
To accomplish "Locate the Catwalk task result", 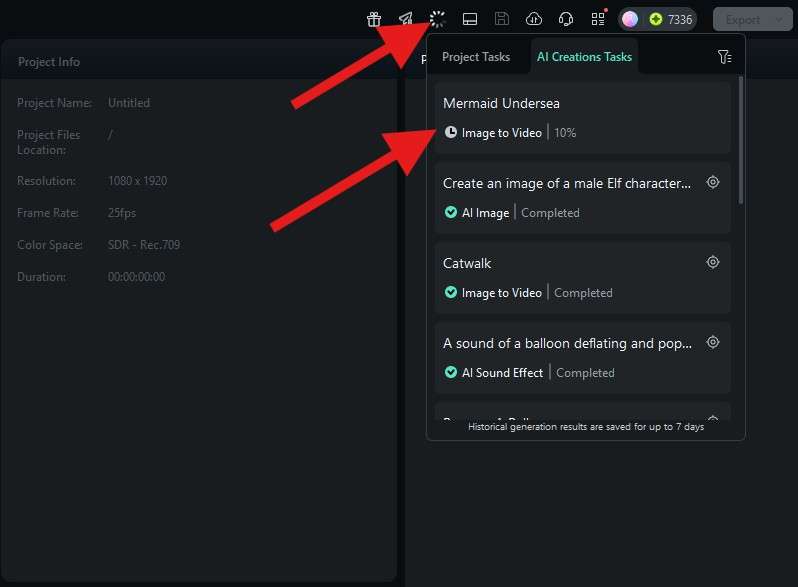I will pos(713,262).
